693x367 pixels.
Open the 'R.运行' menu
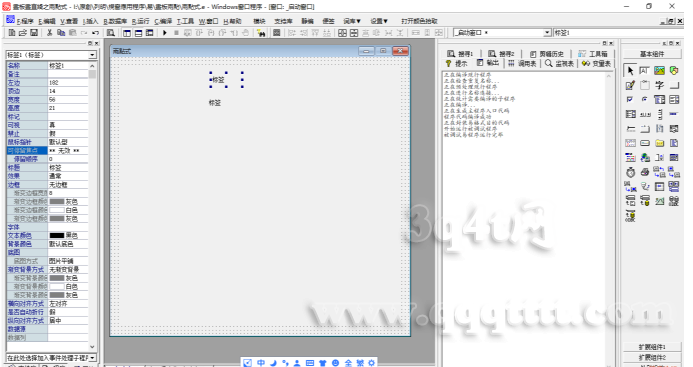click(x=141, y=21)
